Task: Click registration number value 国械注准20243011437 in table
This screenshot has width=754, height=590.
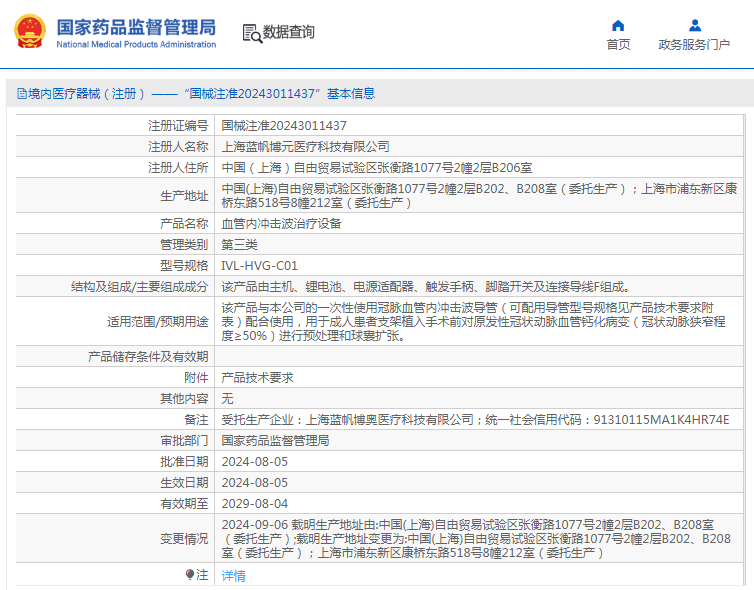Action: point(284,126)
